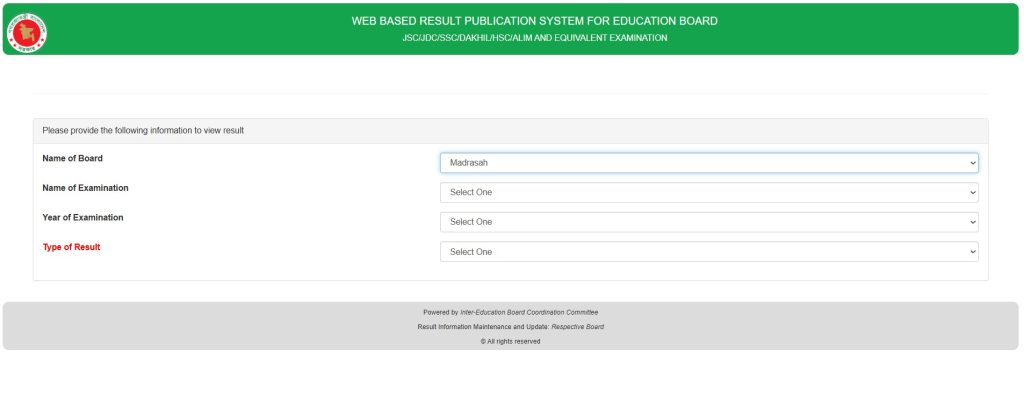1024x406 pixels.
Task: Click the red 'Type of Result' label
Action: (71, 247)
